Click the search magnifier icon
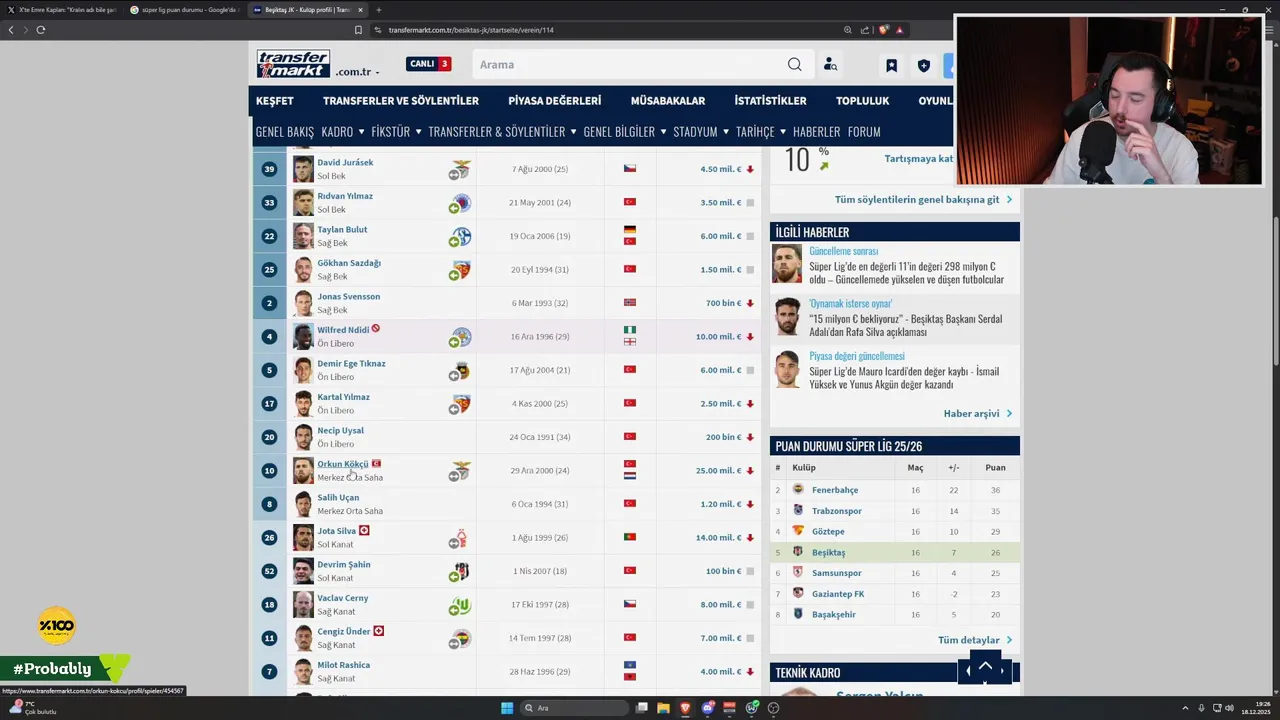Image resolution: width=1280 pixels, height=720 pixels. tap(794, 64)
